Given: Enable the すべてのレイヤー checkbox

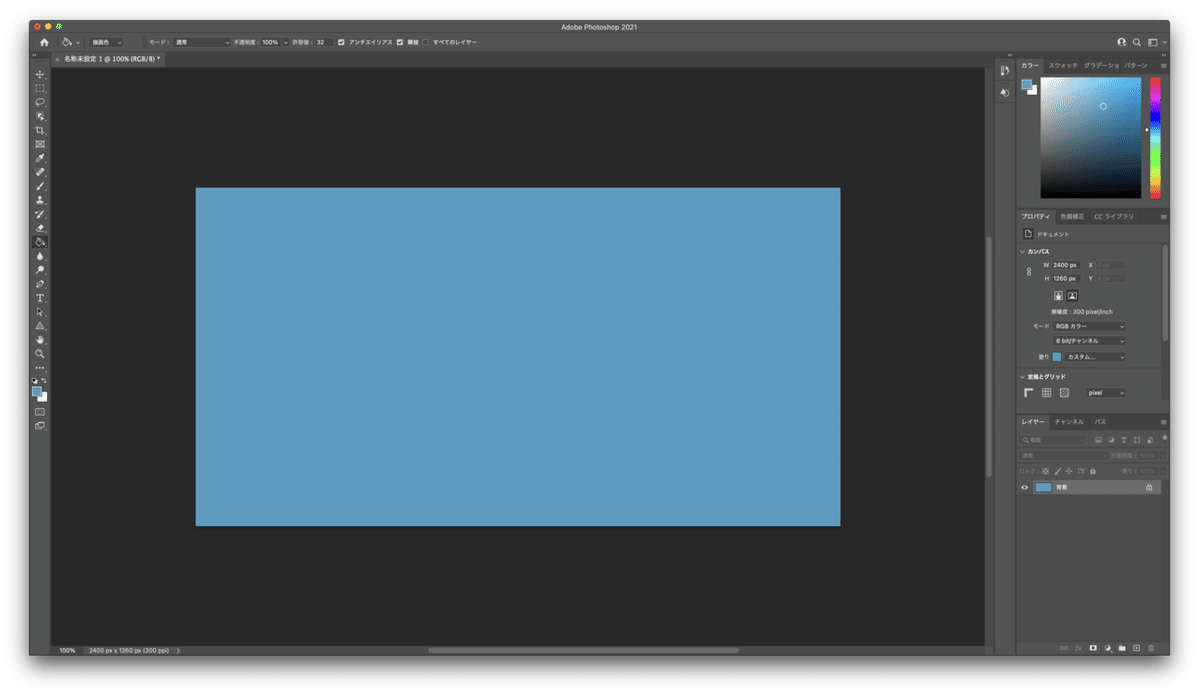Looking at the screenshot, I should point(425,43).
